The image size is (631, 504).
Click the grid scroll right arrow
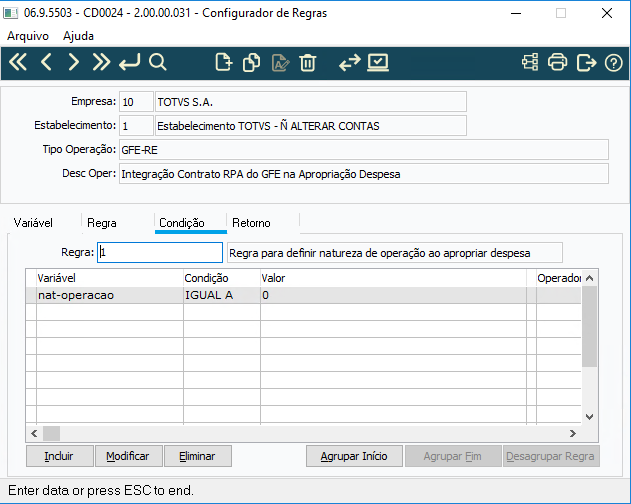coord(573,434)
